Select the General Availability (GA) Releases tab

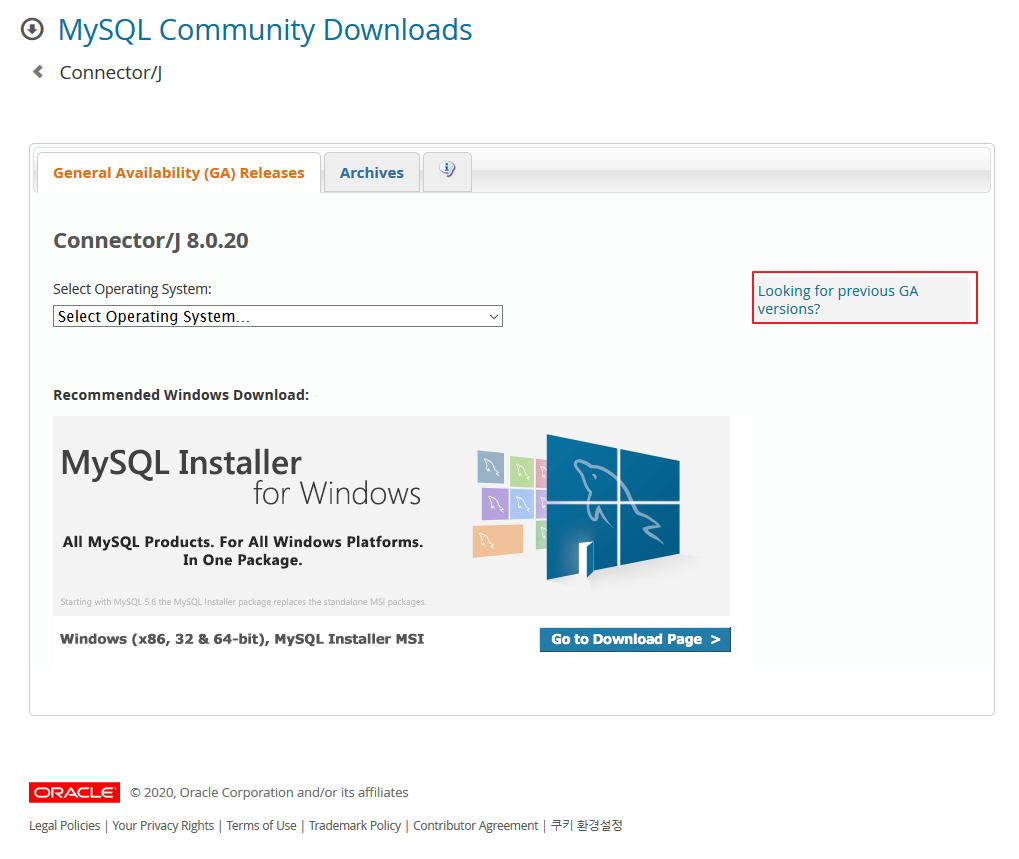(178, 172)
